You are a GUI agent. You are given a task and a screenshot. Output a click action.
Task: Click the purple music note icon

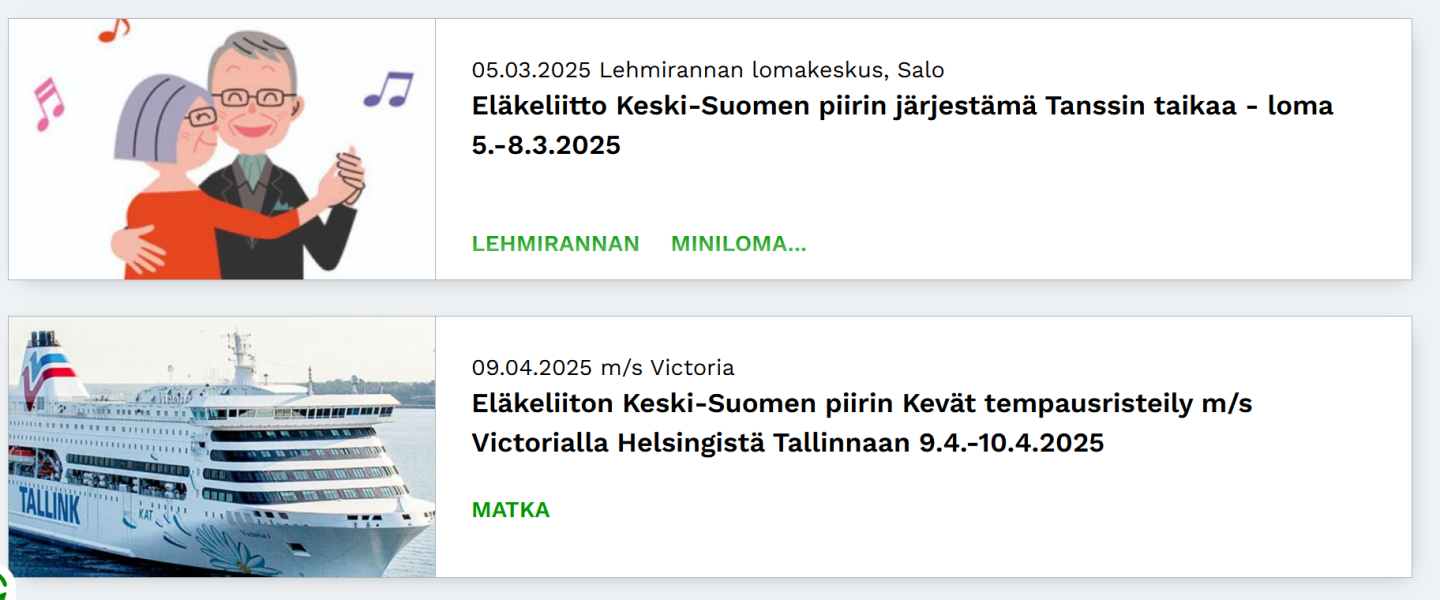coord(389,89)
